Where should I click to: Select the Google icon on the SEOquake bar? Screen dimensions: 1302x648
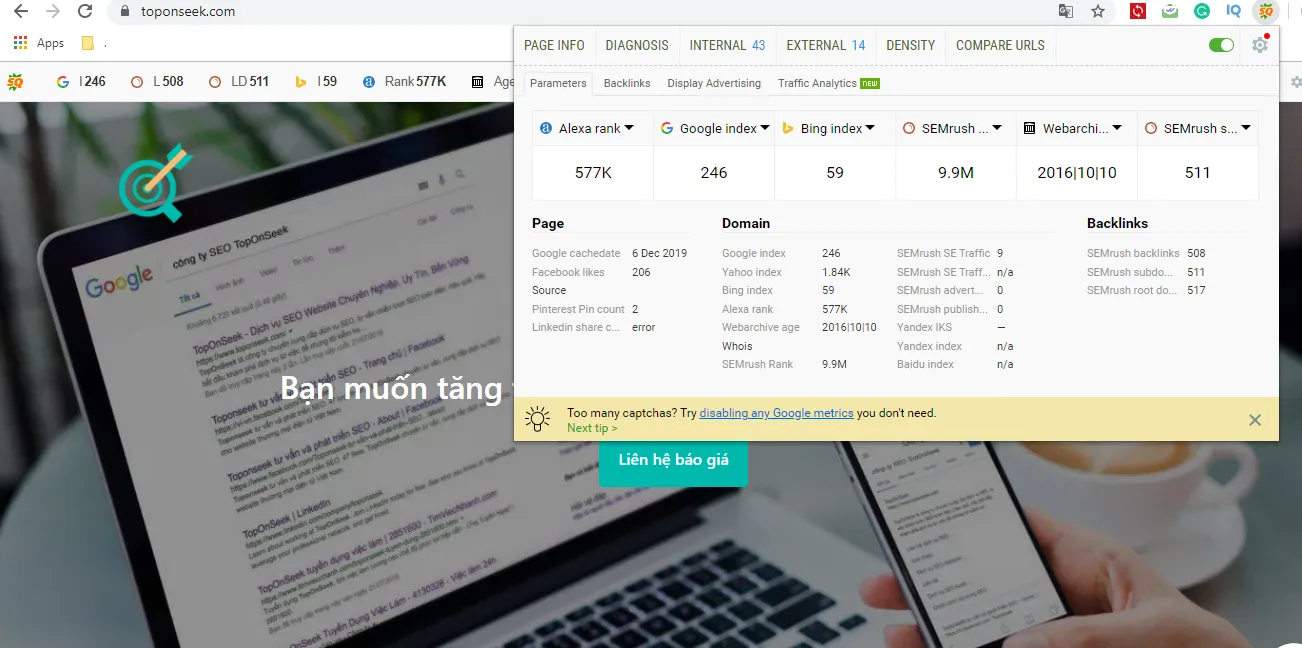[63, 81]
